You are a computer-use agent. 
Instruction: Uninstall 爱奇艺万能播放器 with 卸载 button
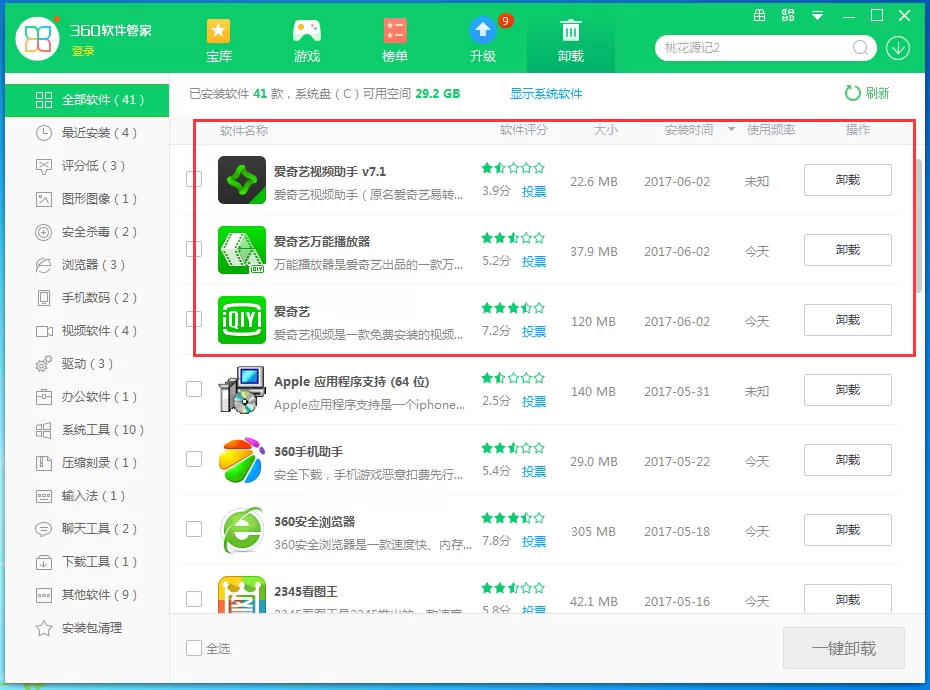[848, 250]
